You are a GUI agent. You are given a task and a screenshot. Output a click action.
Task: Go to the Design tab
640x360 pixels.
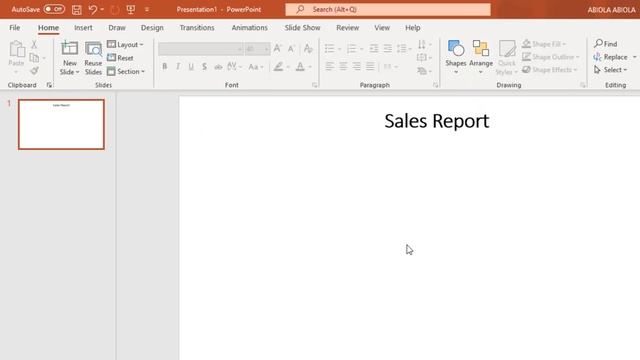[152, 28]
